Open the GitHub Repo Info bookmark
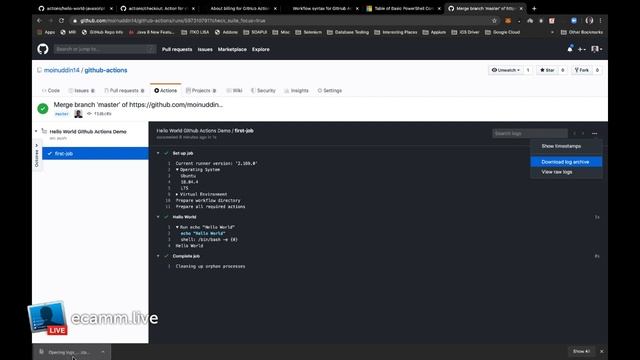This screenshot has height=360, width=640. (102, 32)
